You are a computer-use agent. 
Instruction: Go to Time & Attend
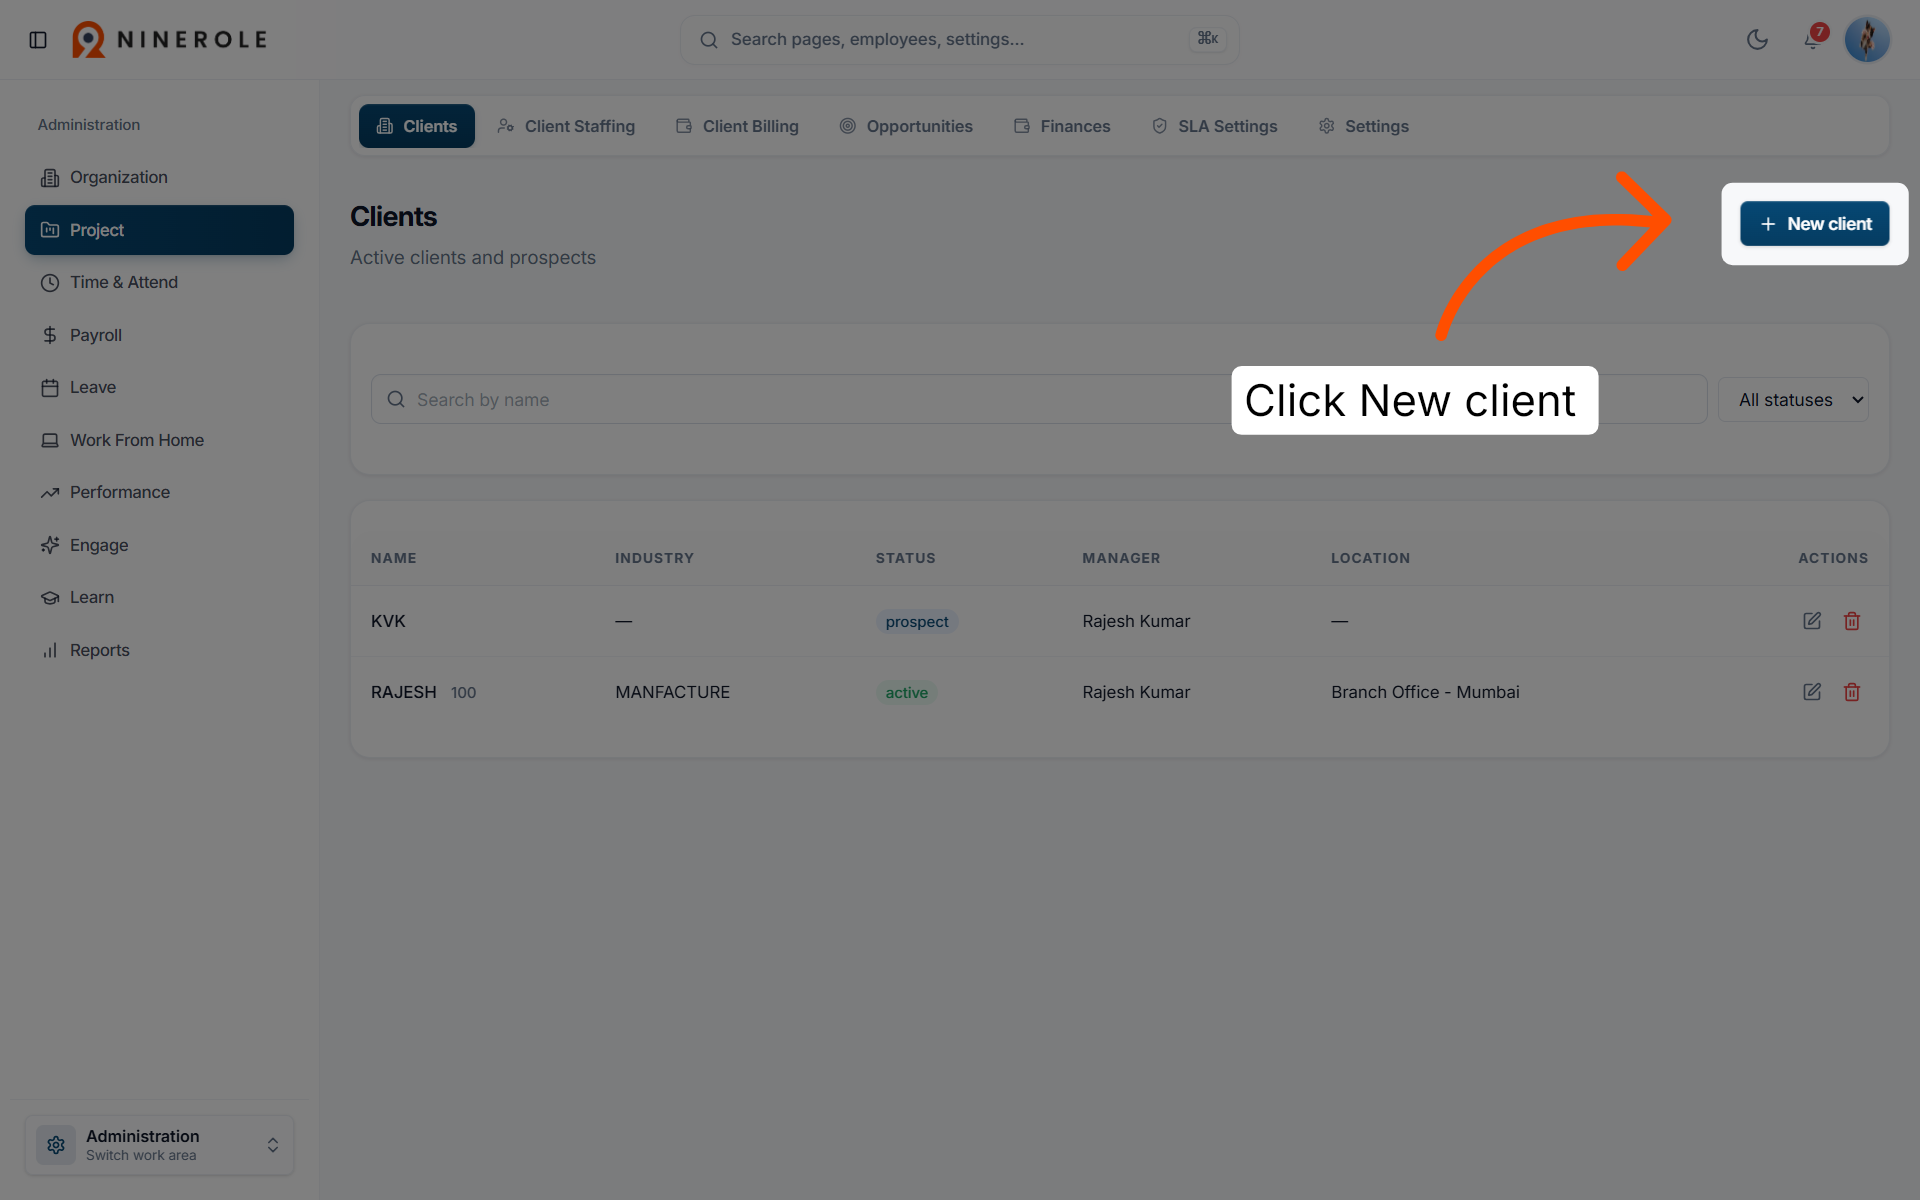coord(159,282)
